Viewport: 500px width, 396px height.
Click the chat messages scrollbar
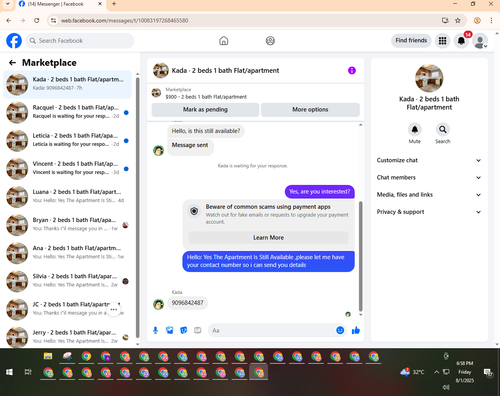click(x=360, y=256)
